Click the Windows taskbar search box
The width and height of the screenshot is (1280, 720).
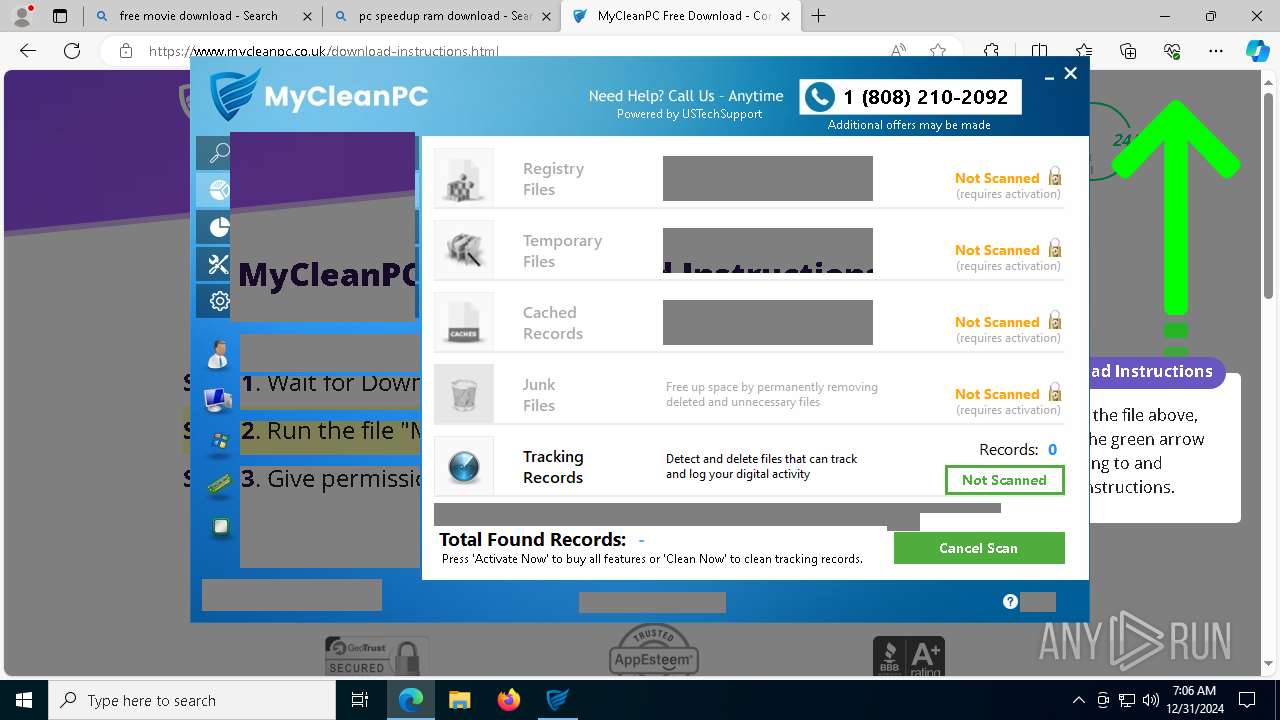pyautogui.click(x=192, y=700)
